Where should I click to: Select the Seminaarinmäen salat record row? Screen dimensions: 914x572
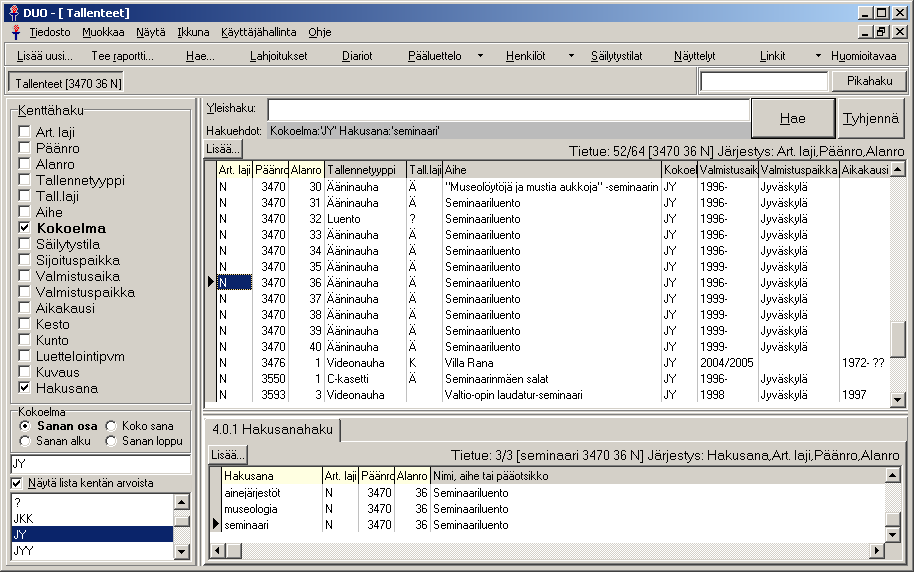553,378
